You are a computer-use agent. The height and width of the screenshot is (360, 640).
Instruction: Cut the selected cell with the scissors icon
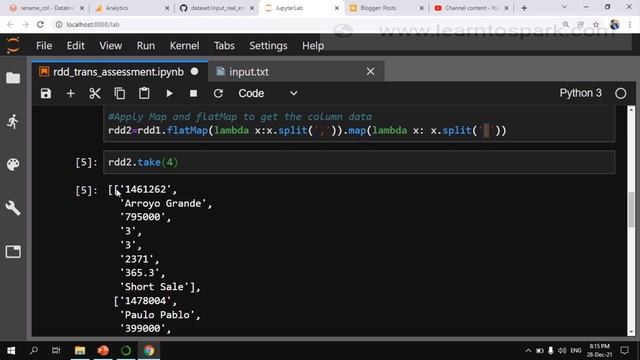[x=95, y=93]
